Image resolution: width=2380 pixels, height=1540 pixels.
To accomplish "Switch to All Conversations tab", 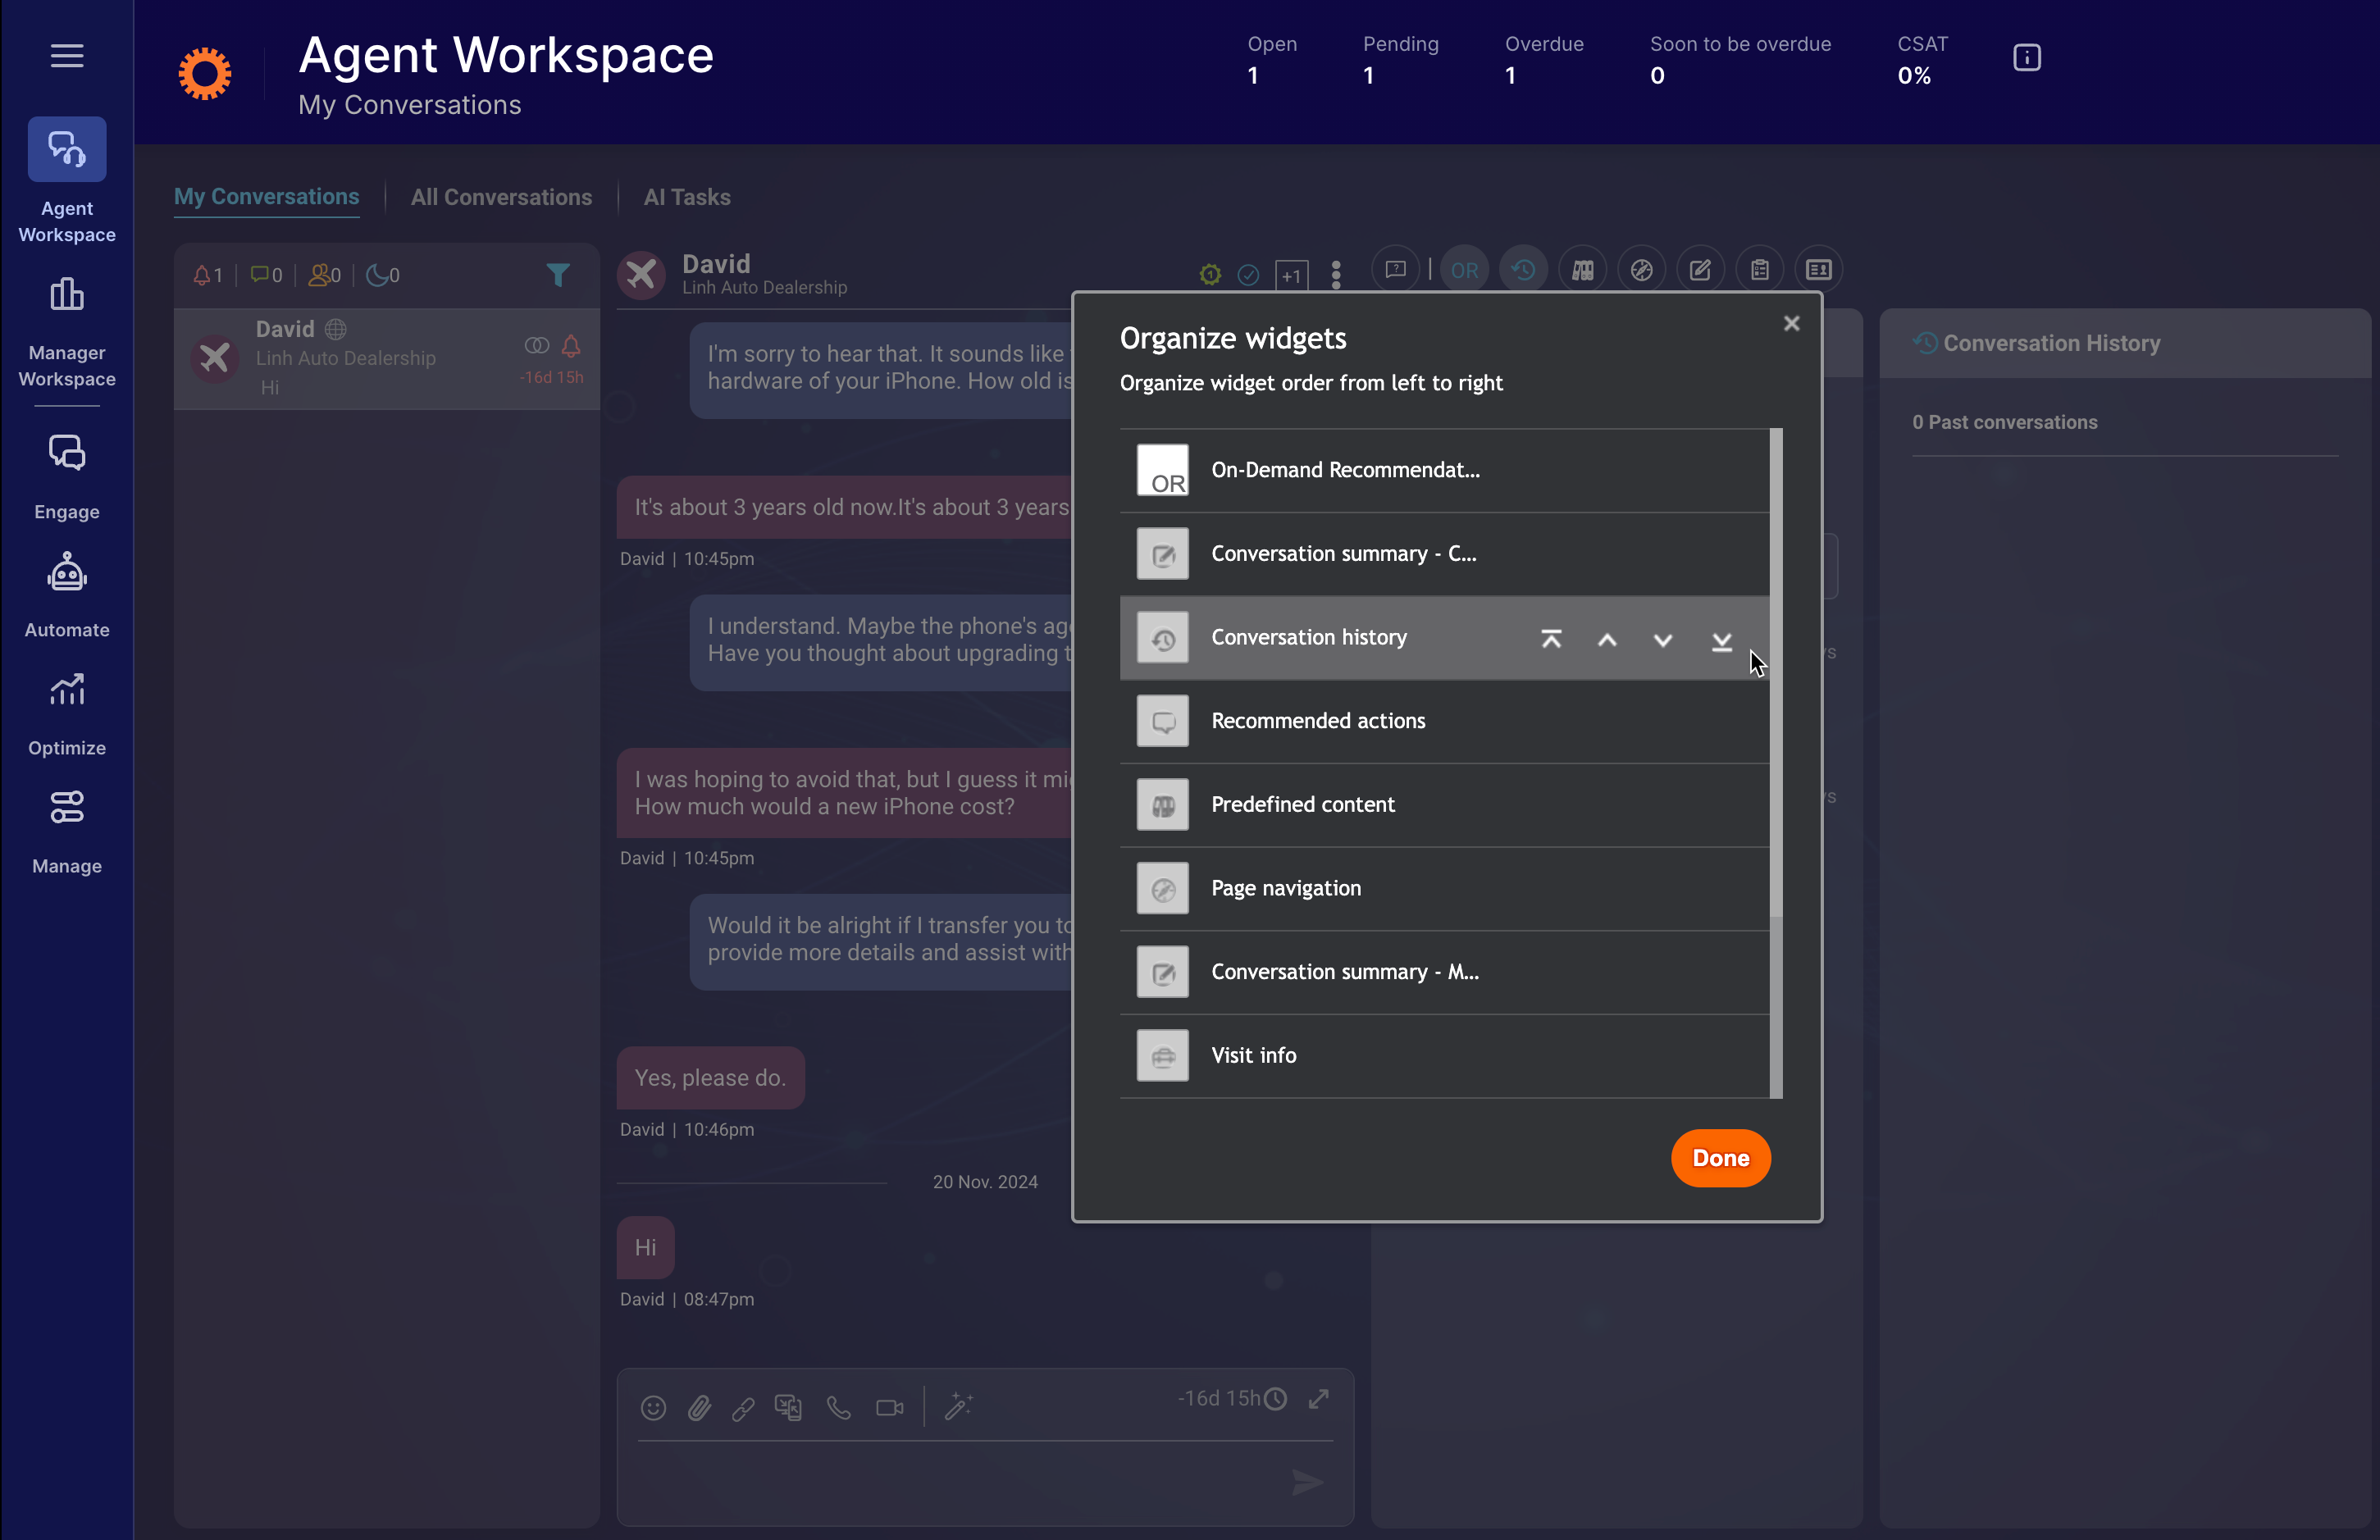I will pos(501,197).
